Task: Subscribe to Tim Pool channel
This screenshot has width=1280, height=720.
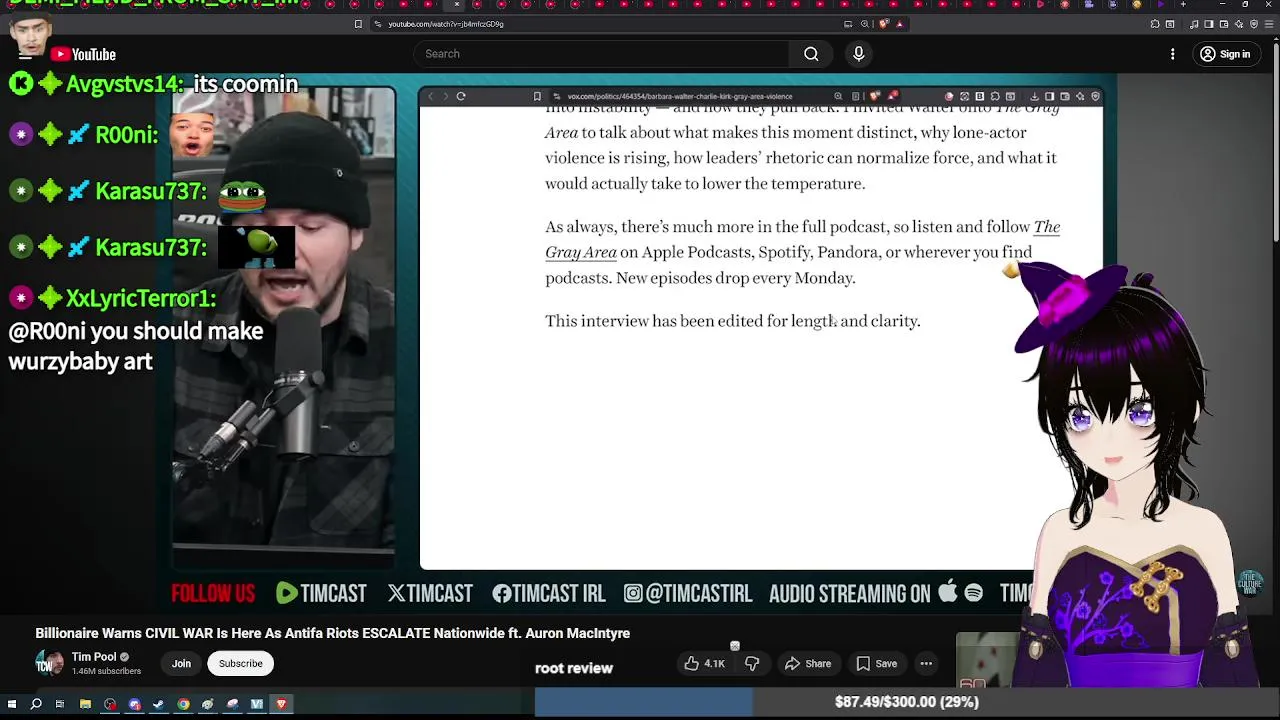Action: pos(240,663)
